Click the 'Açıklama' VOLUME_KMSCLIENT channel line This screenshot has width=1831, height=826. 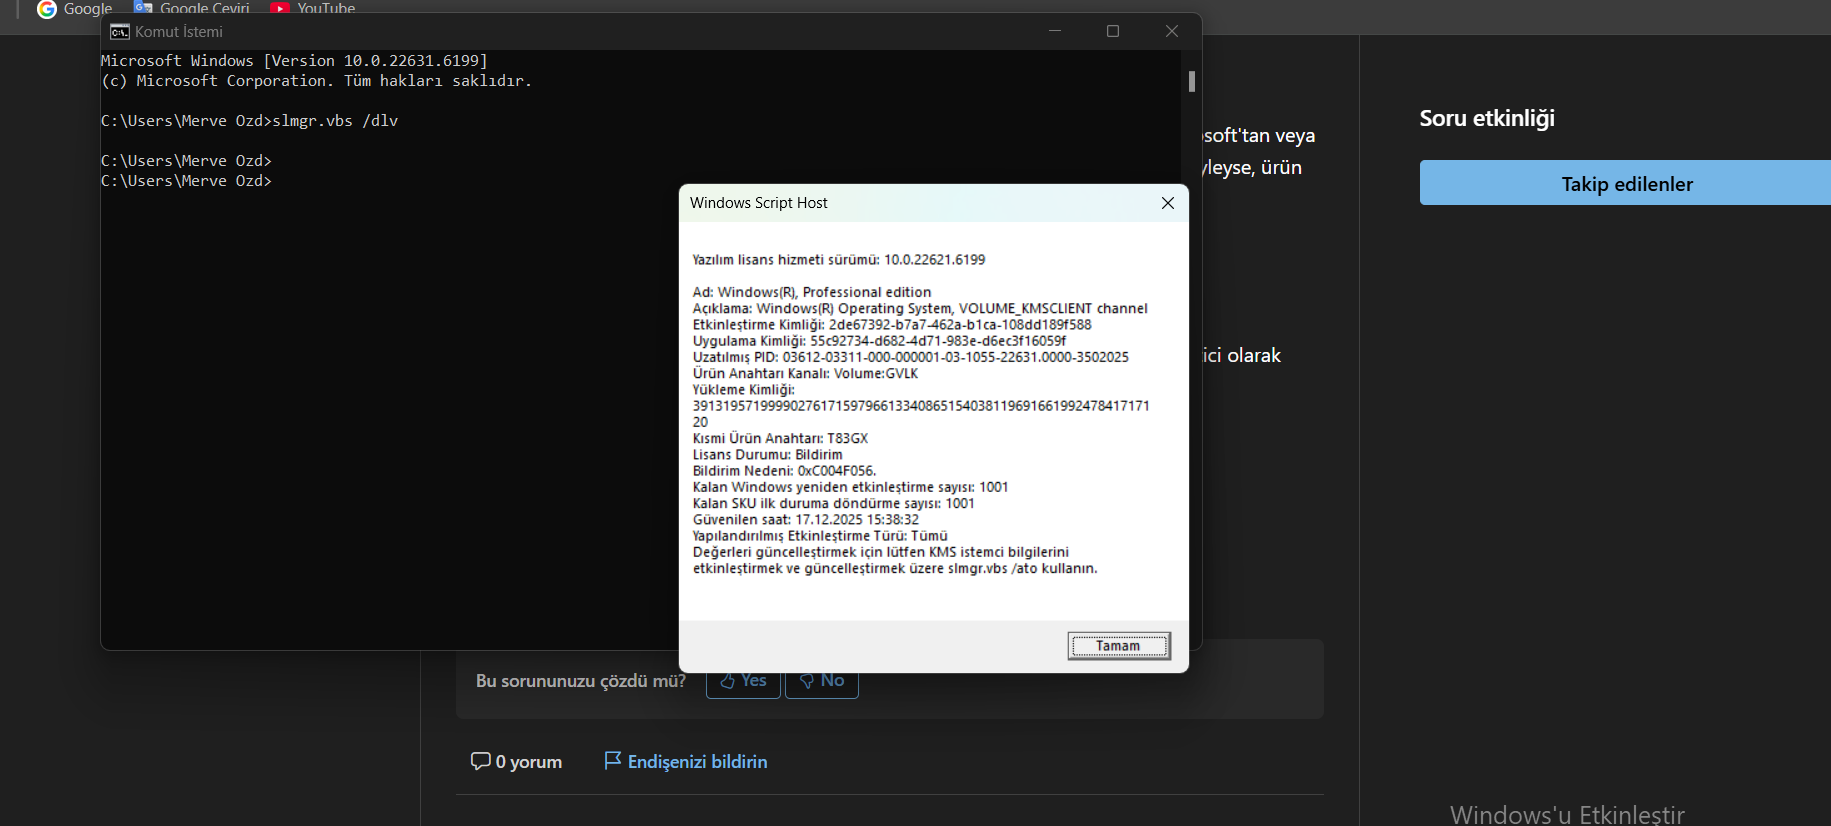(x=920, y=309)
